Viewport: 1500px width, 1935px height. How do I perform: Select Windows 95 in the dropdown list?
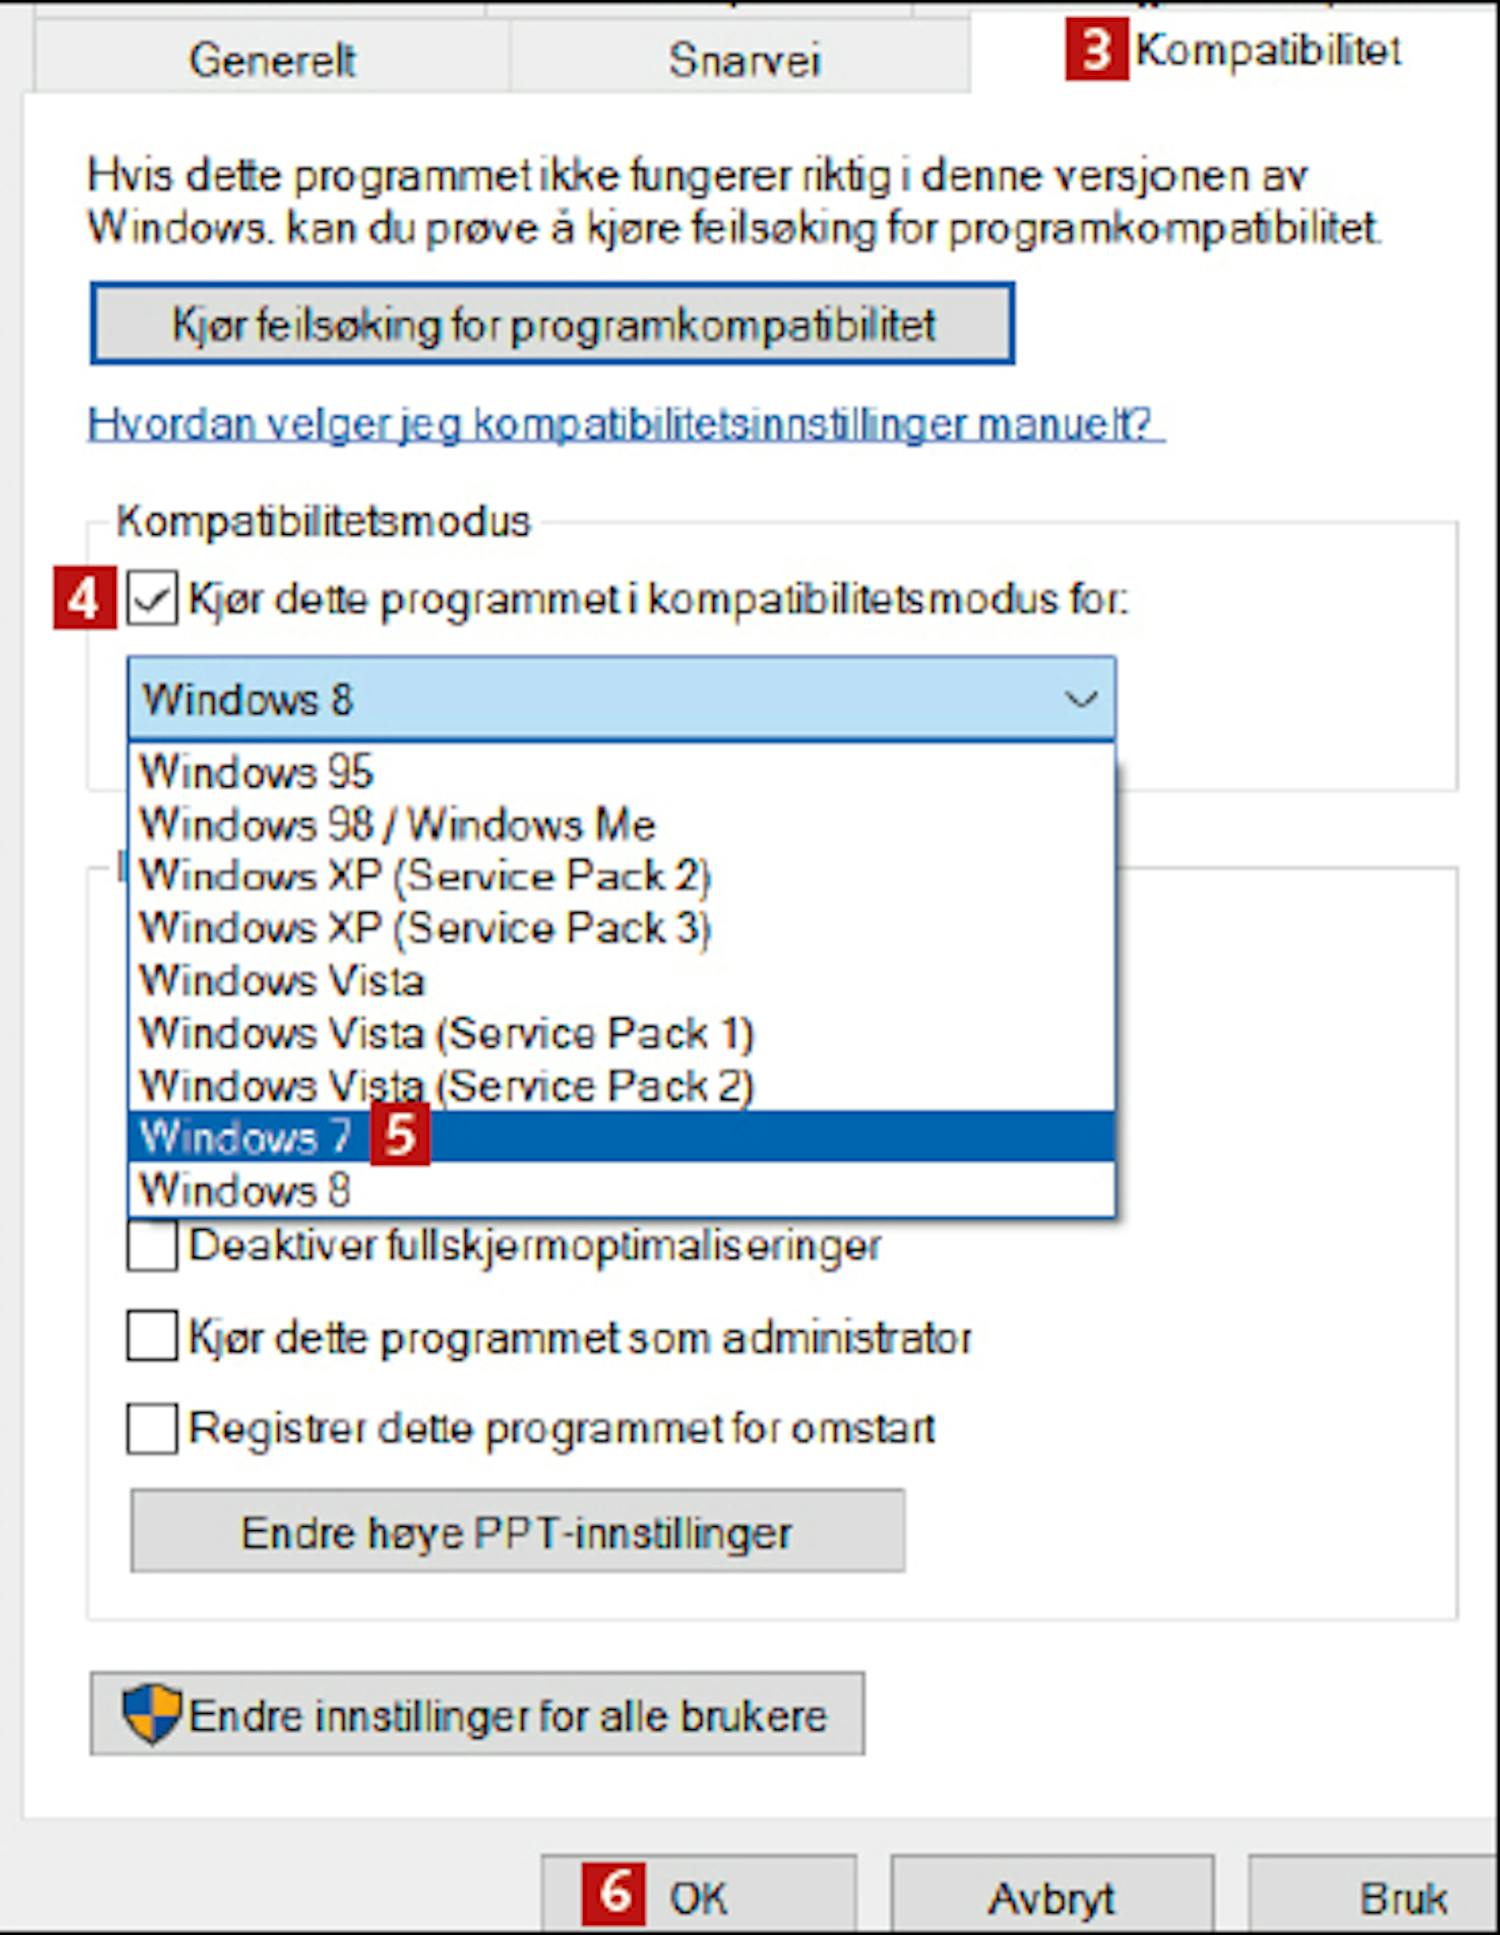click(x=621, y=771)
